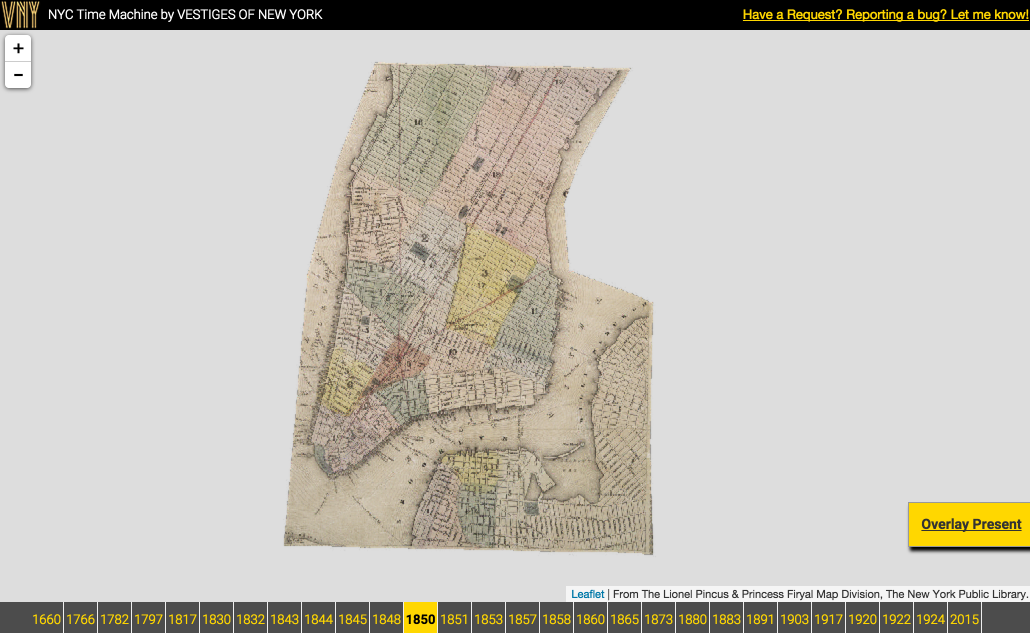Click the NYC Time Machine title text
The width and height of the screenshot is (1030, 633).
pos(185,14)
